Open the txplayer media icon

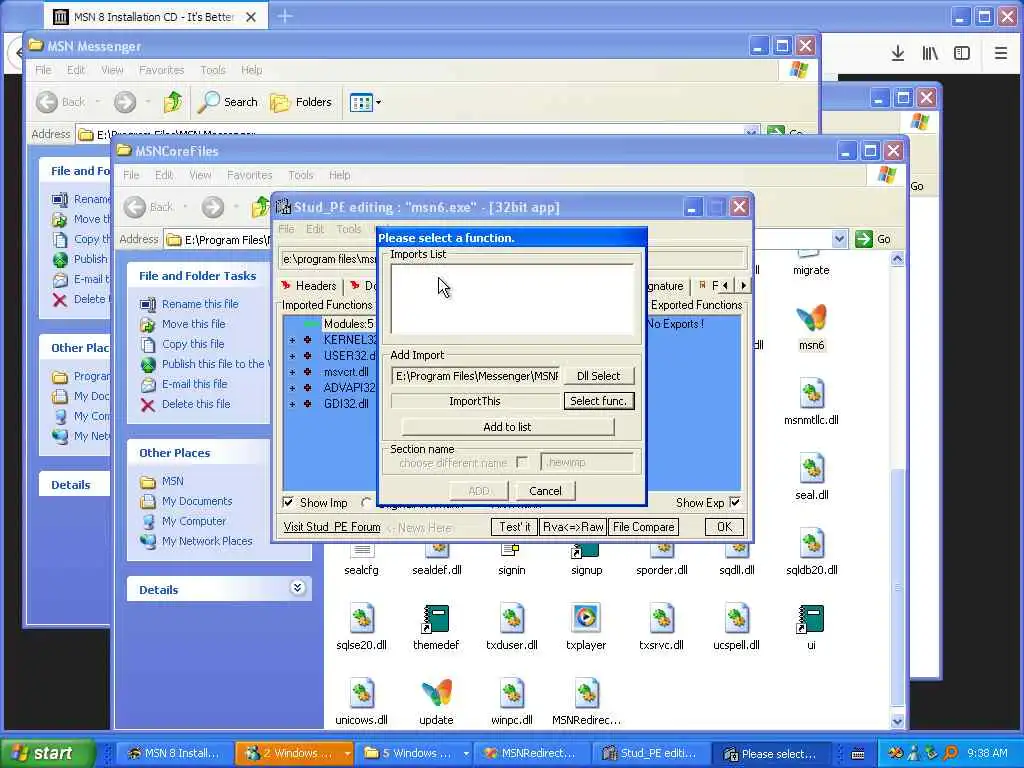tap(586, 618)
